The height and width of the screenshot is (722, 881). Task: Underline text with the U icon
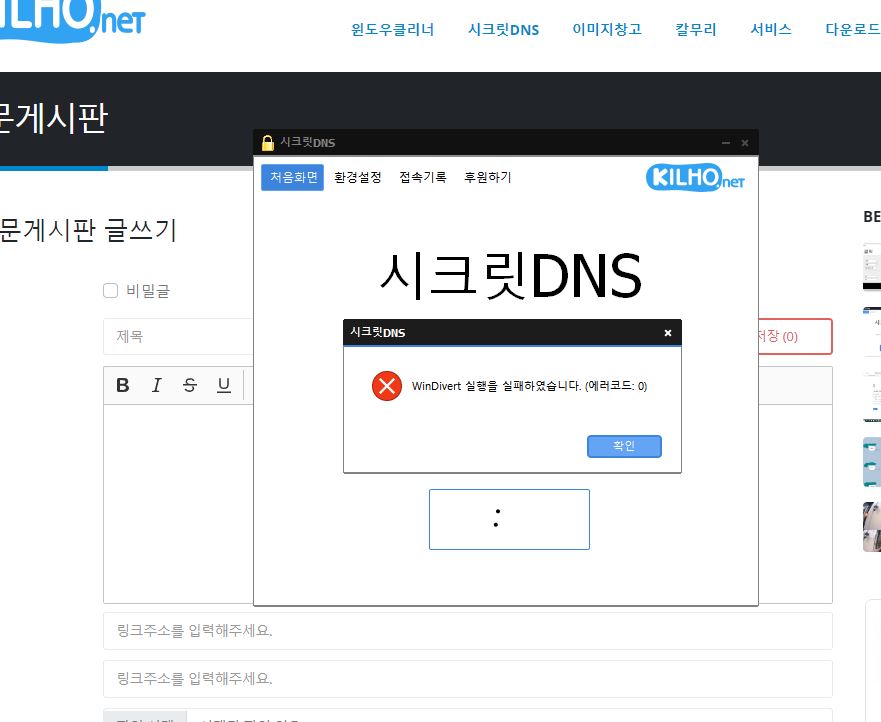pyautogui.click(x=224, y=385)
